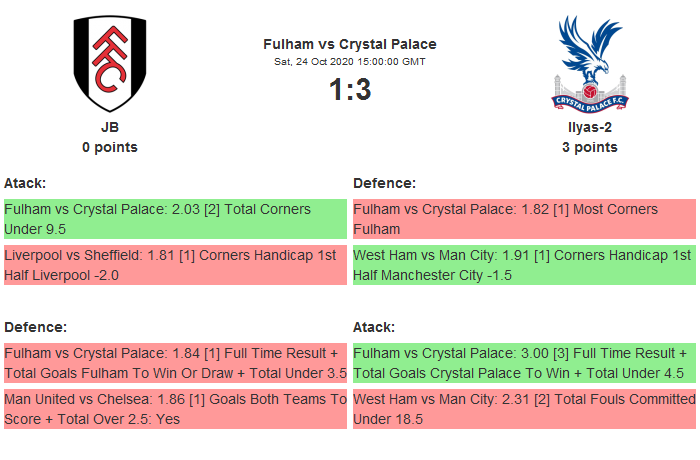Select the Fulham vs Crystal Palace title
Screen dimensions: 700x460
pos(350,44)
